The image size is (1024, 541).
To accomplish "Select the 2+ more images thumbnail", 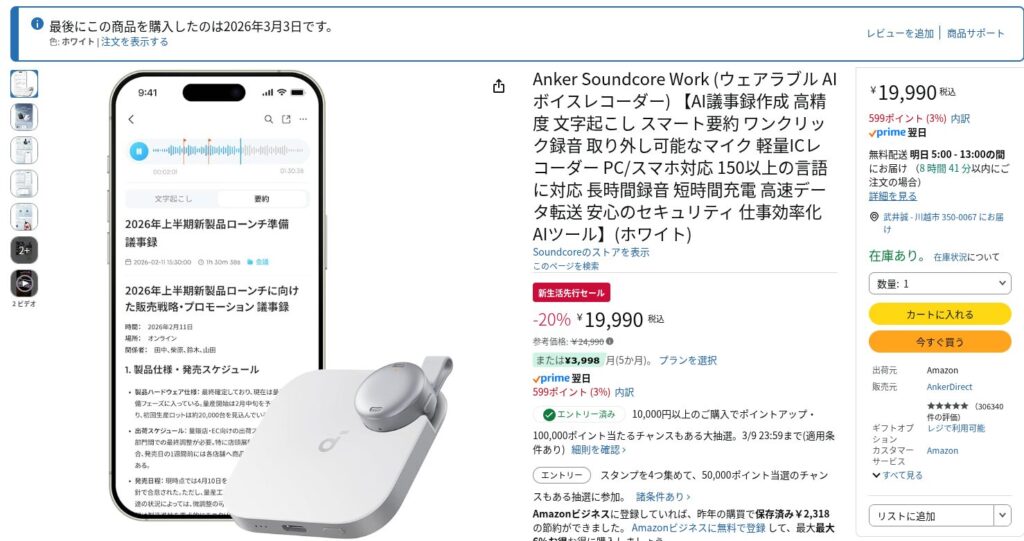I will [x=24, y=250].
